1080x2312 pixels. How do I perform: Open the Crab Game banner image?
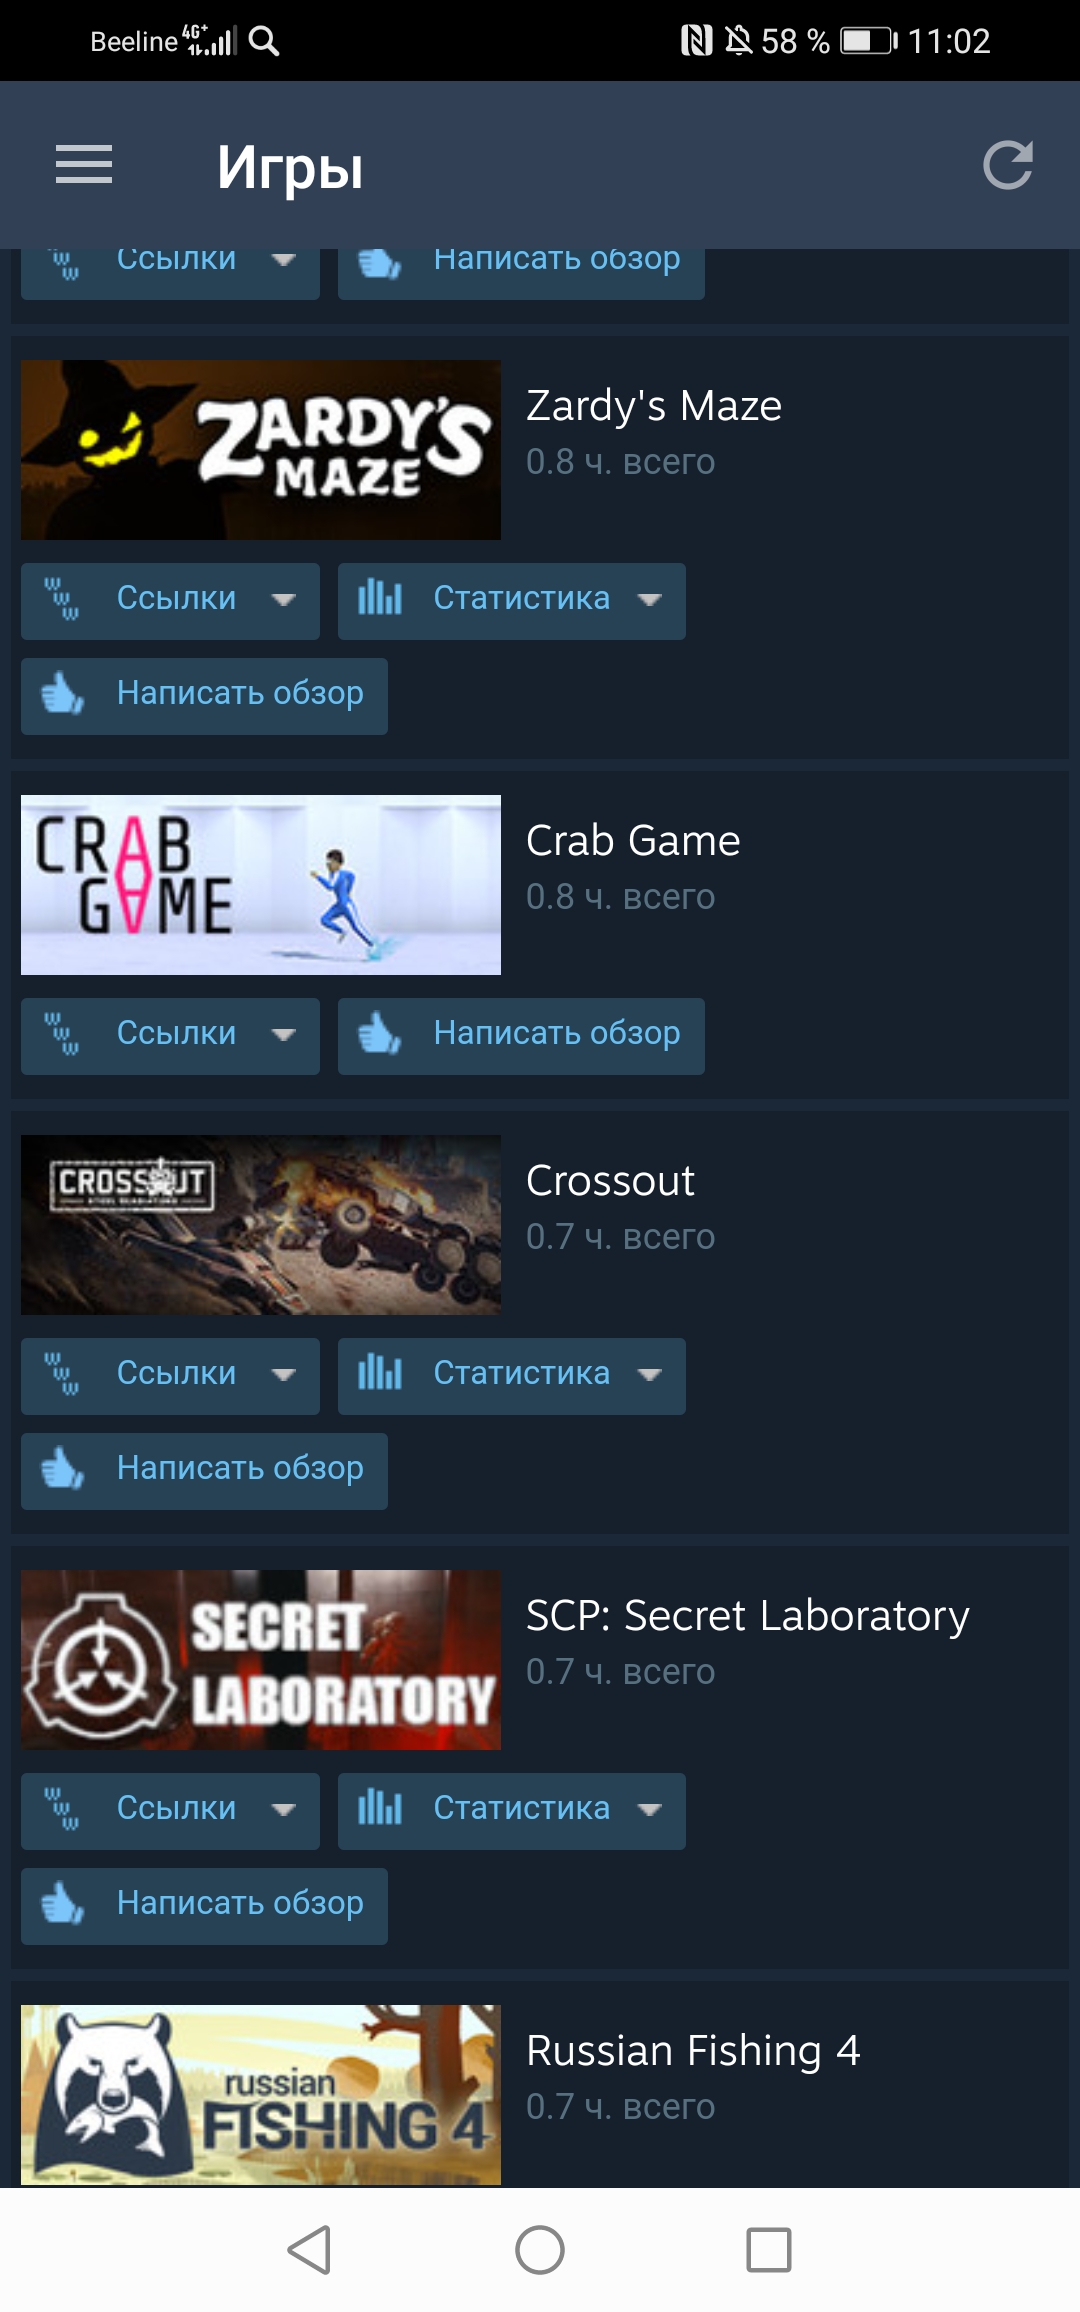[261, 885]
